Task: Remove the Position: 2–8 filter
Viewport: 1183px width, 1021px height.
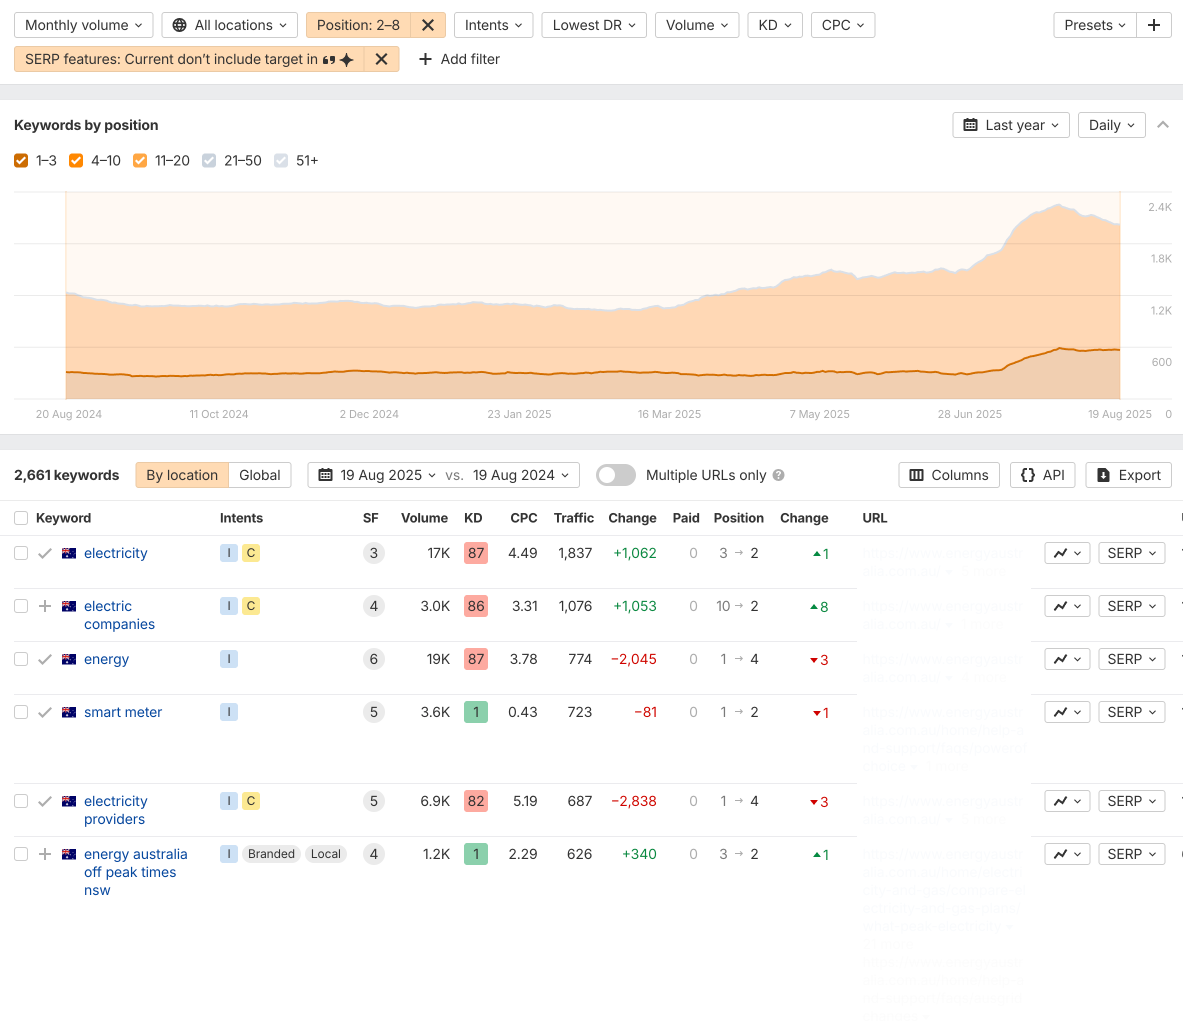Action: [x=428, y=25]
